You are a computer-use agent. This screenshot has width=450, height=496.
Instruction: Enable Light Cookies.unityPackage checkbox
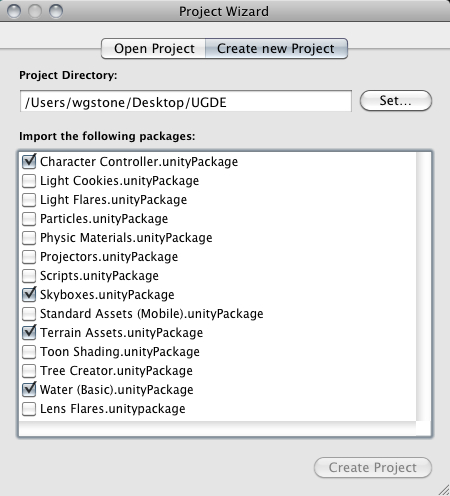29,181
